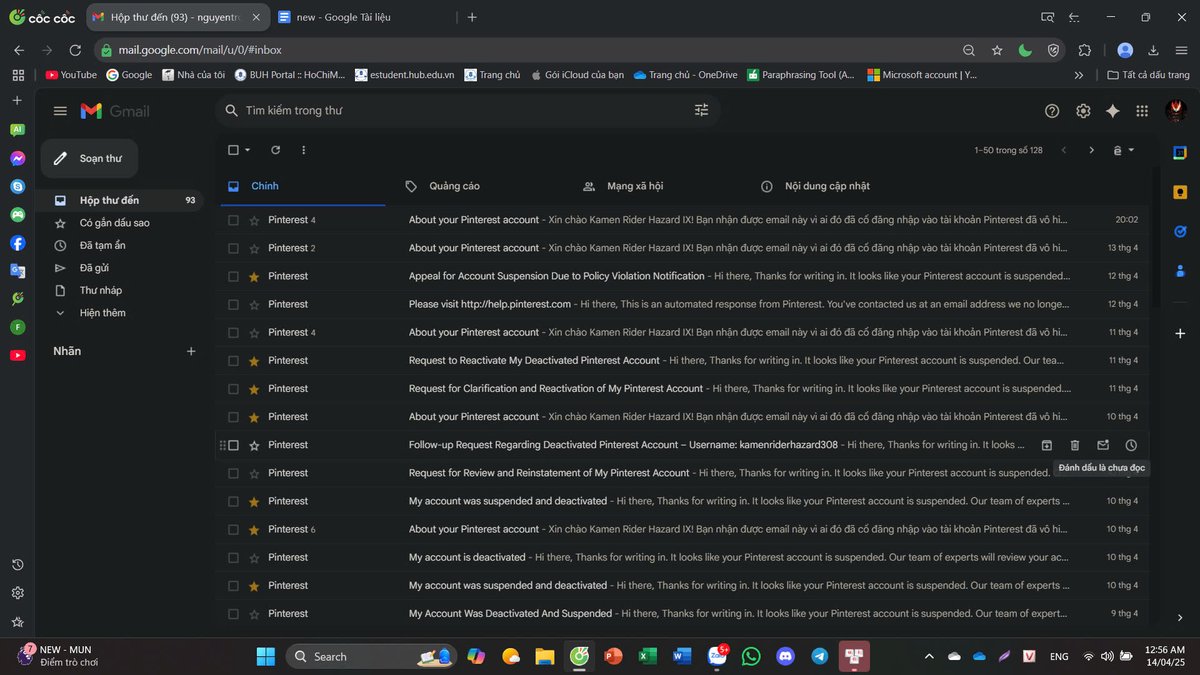Open search filter options icon
This screenshot has width=1200, height=675.
[x=701, y=110]
